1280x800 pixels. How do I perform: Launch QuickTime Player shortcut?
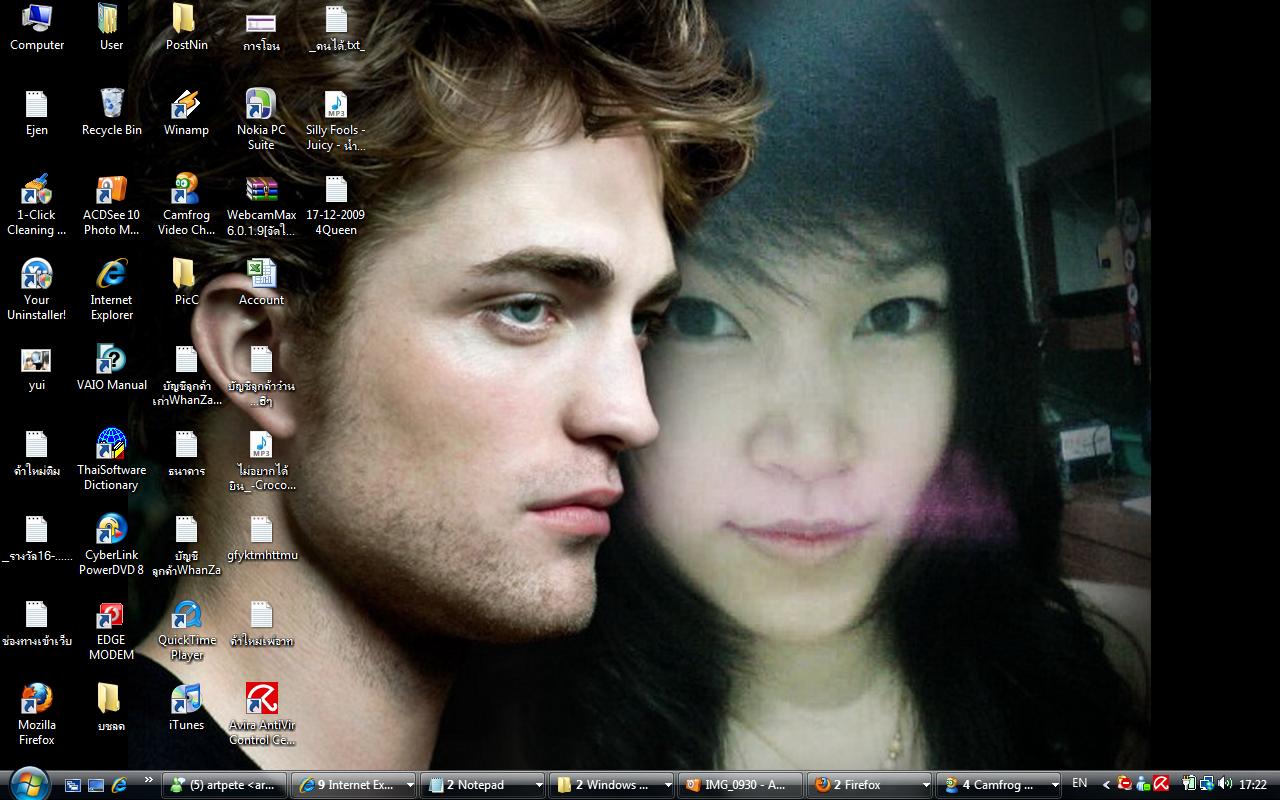click(186, 615)
